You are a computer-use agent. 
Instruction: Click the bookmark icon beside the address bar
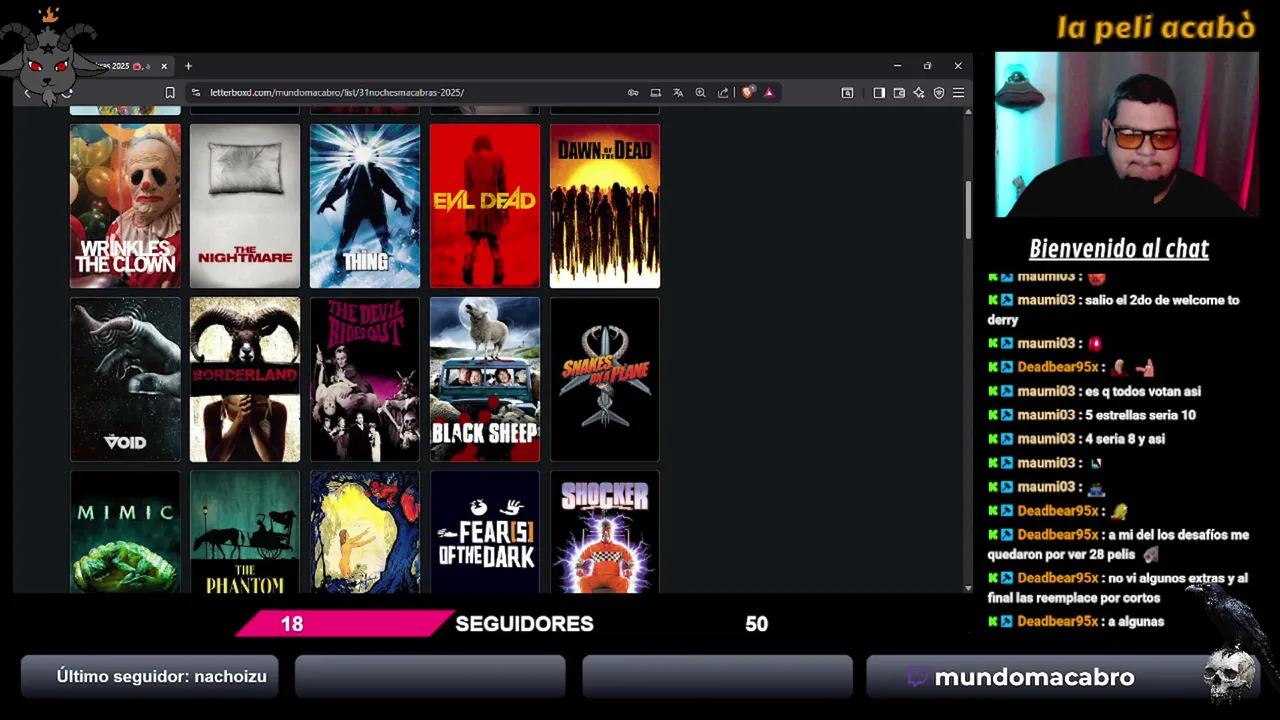[x=170, y=93]
